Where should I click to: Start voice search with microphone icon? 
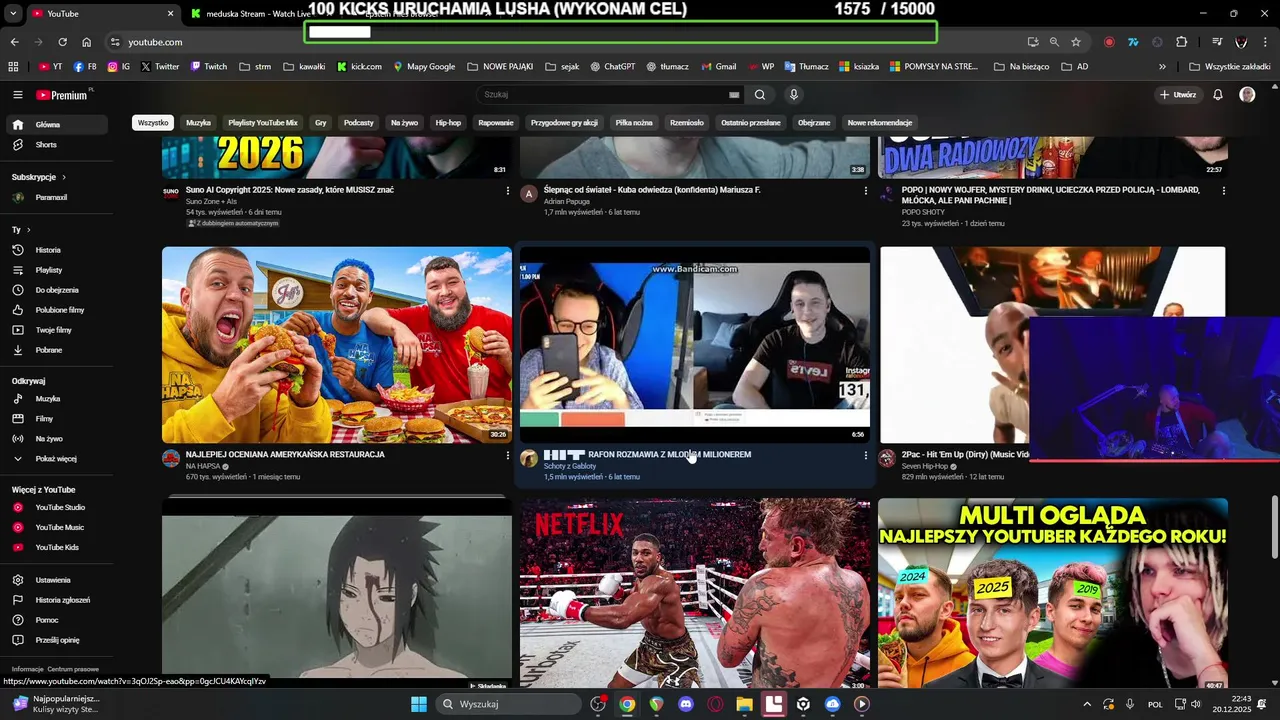coord(794,95)
